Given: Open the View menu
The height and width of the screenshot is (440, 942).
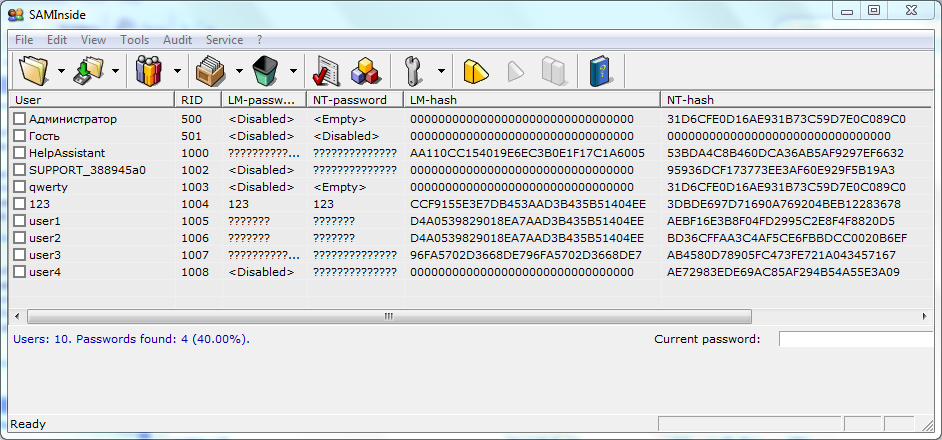Looking at the screenshot, I should point(93,40).
